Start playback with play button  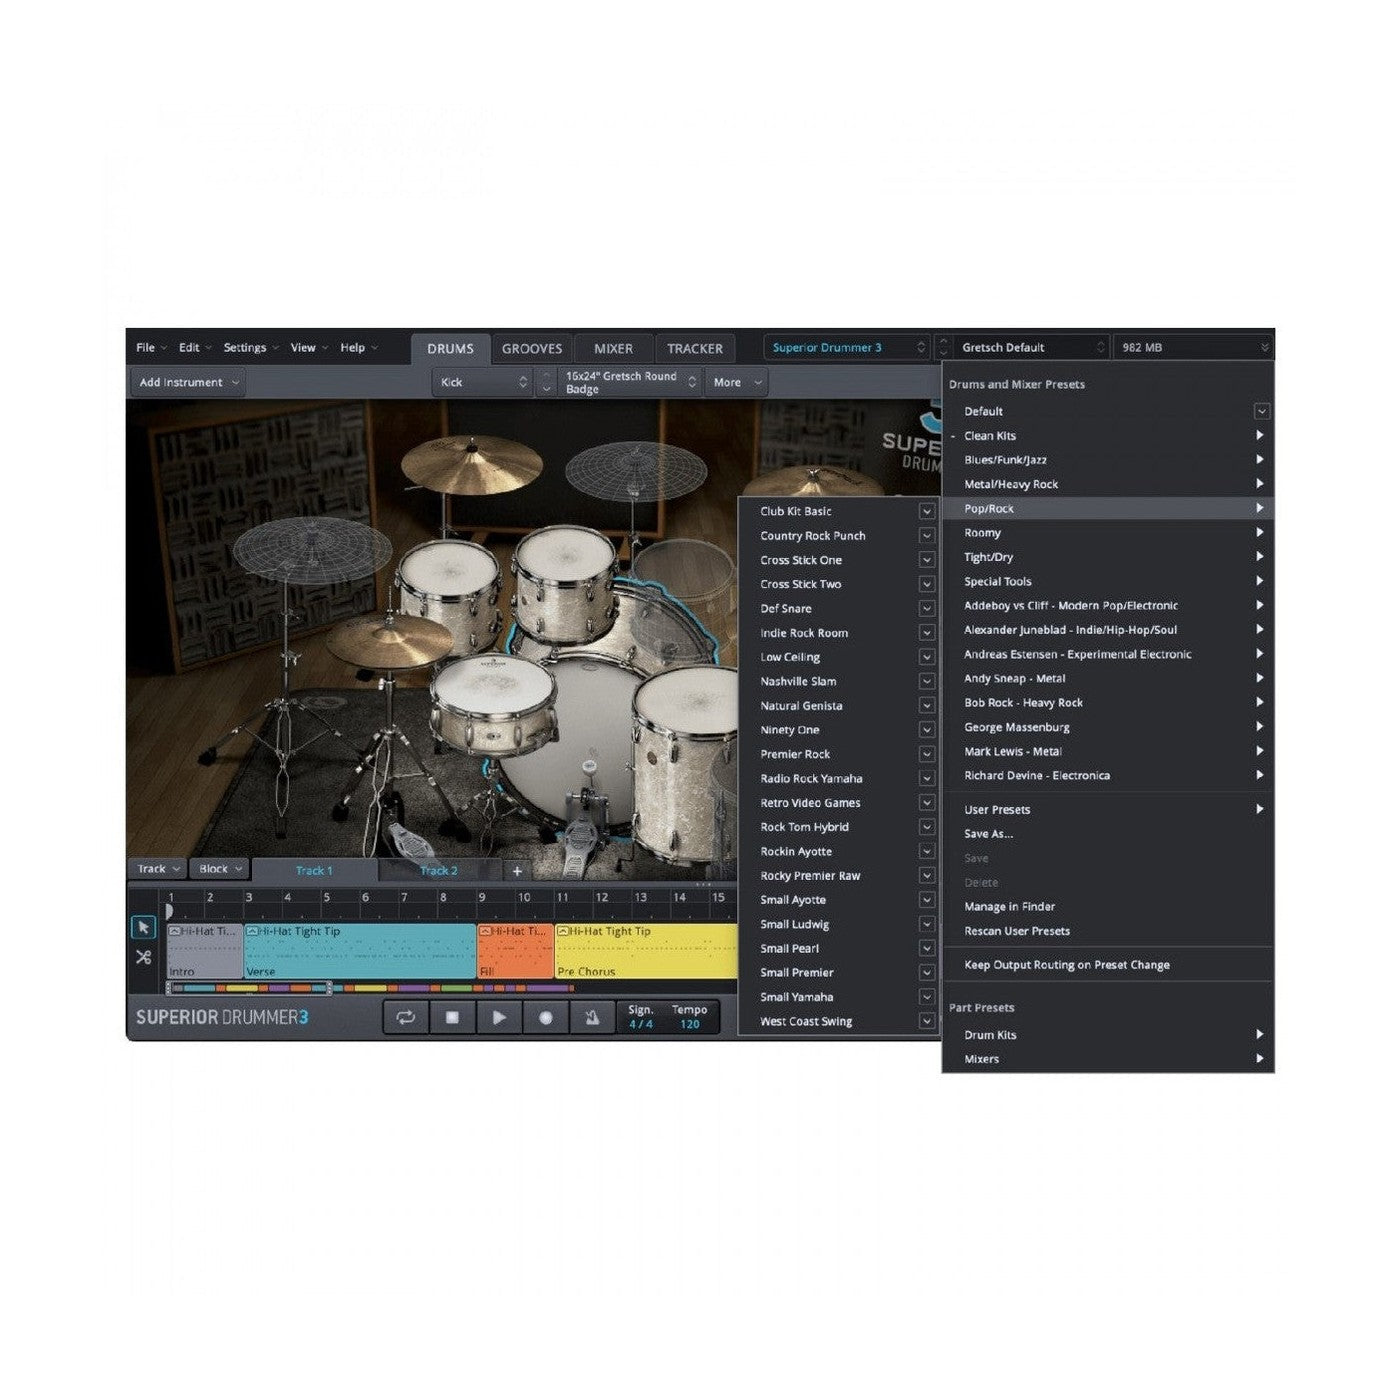coord(499,1017)
